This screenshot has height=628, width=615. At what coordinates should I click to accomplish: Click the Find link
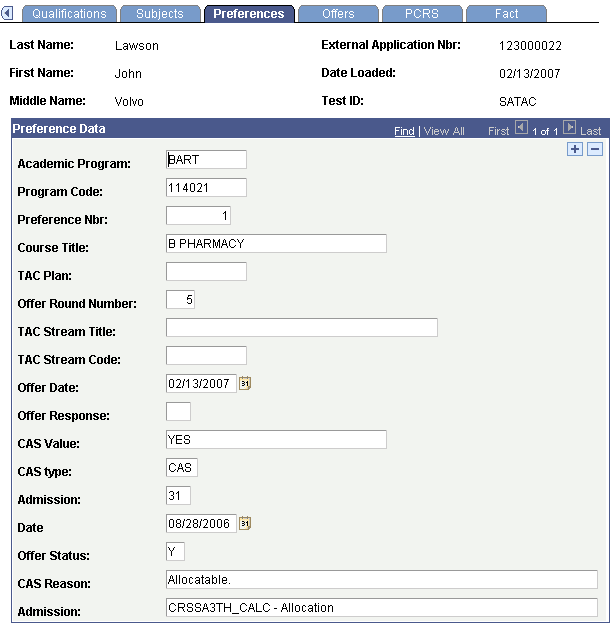[x=404, y=131]
